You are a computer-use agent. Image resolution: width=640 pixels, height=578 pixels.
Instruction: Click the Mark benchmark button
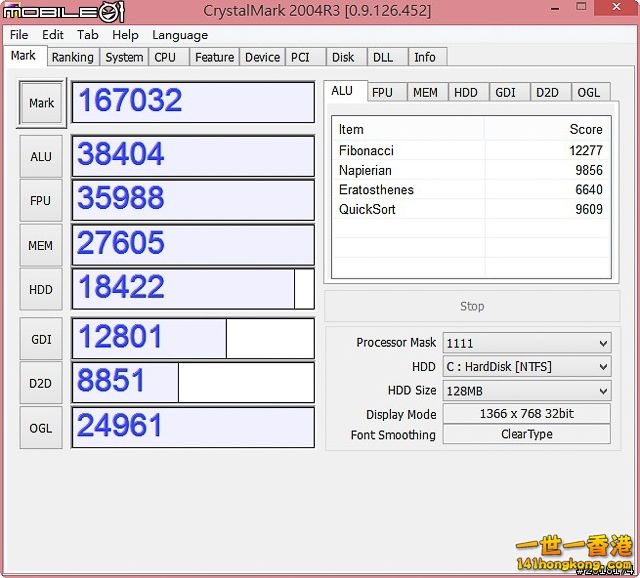pos(41,103)
